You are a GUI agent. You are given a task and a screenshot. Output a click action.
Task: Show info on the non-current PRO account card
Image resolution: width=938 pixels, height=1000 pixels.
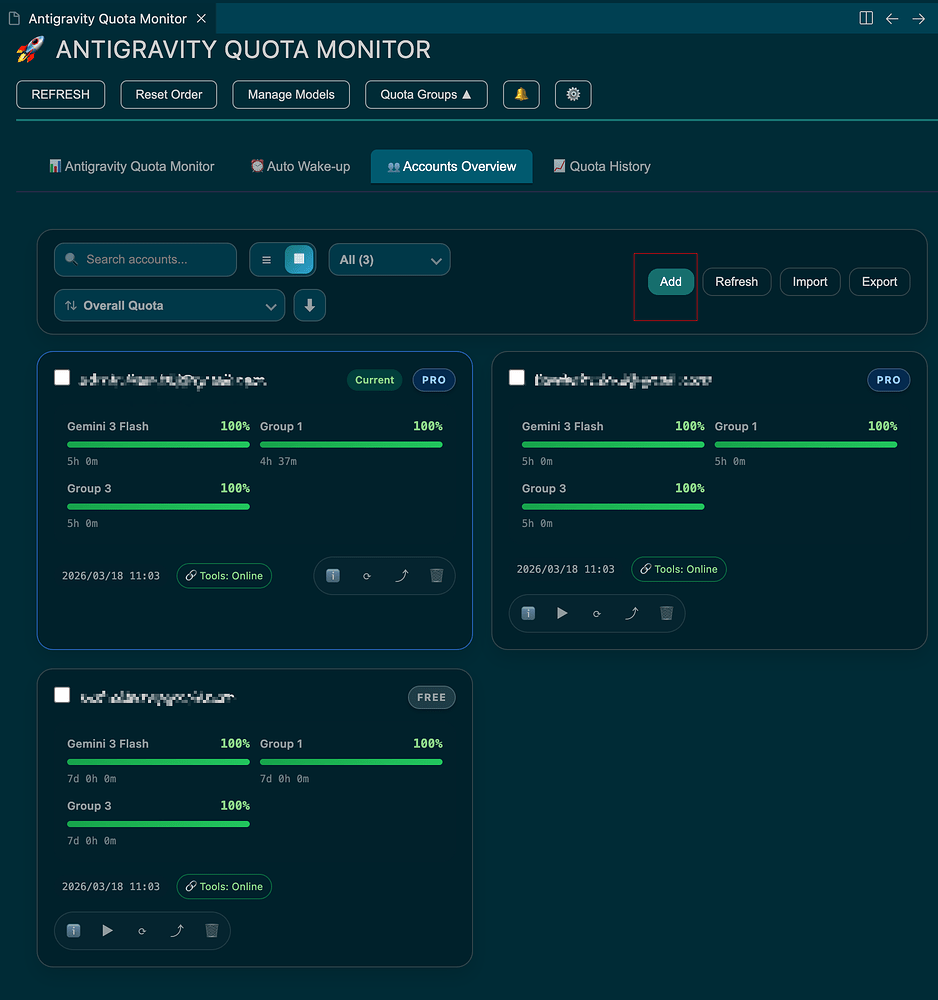[x=528, y=613]
